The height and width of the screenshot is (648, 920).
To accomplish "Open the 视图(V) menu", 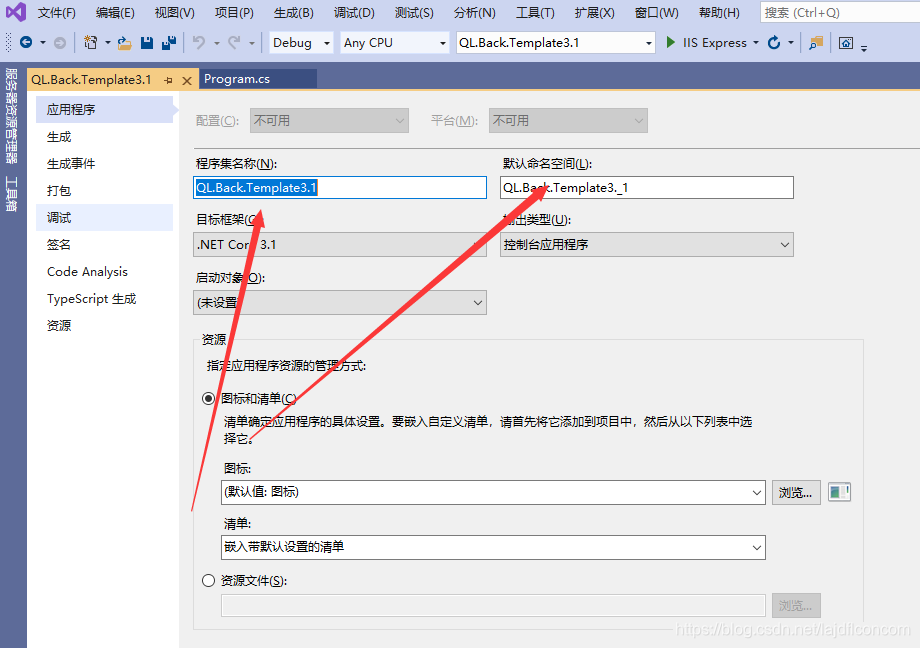I will click(175, 12).
